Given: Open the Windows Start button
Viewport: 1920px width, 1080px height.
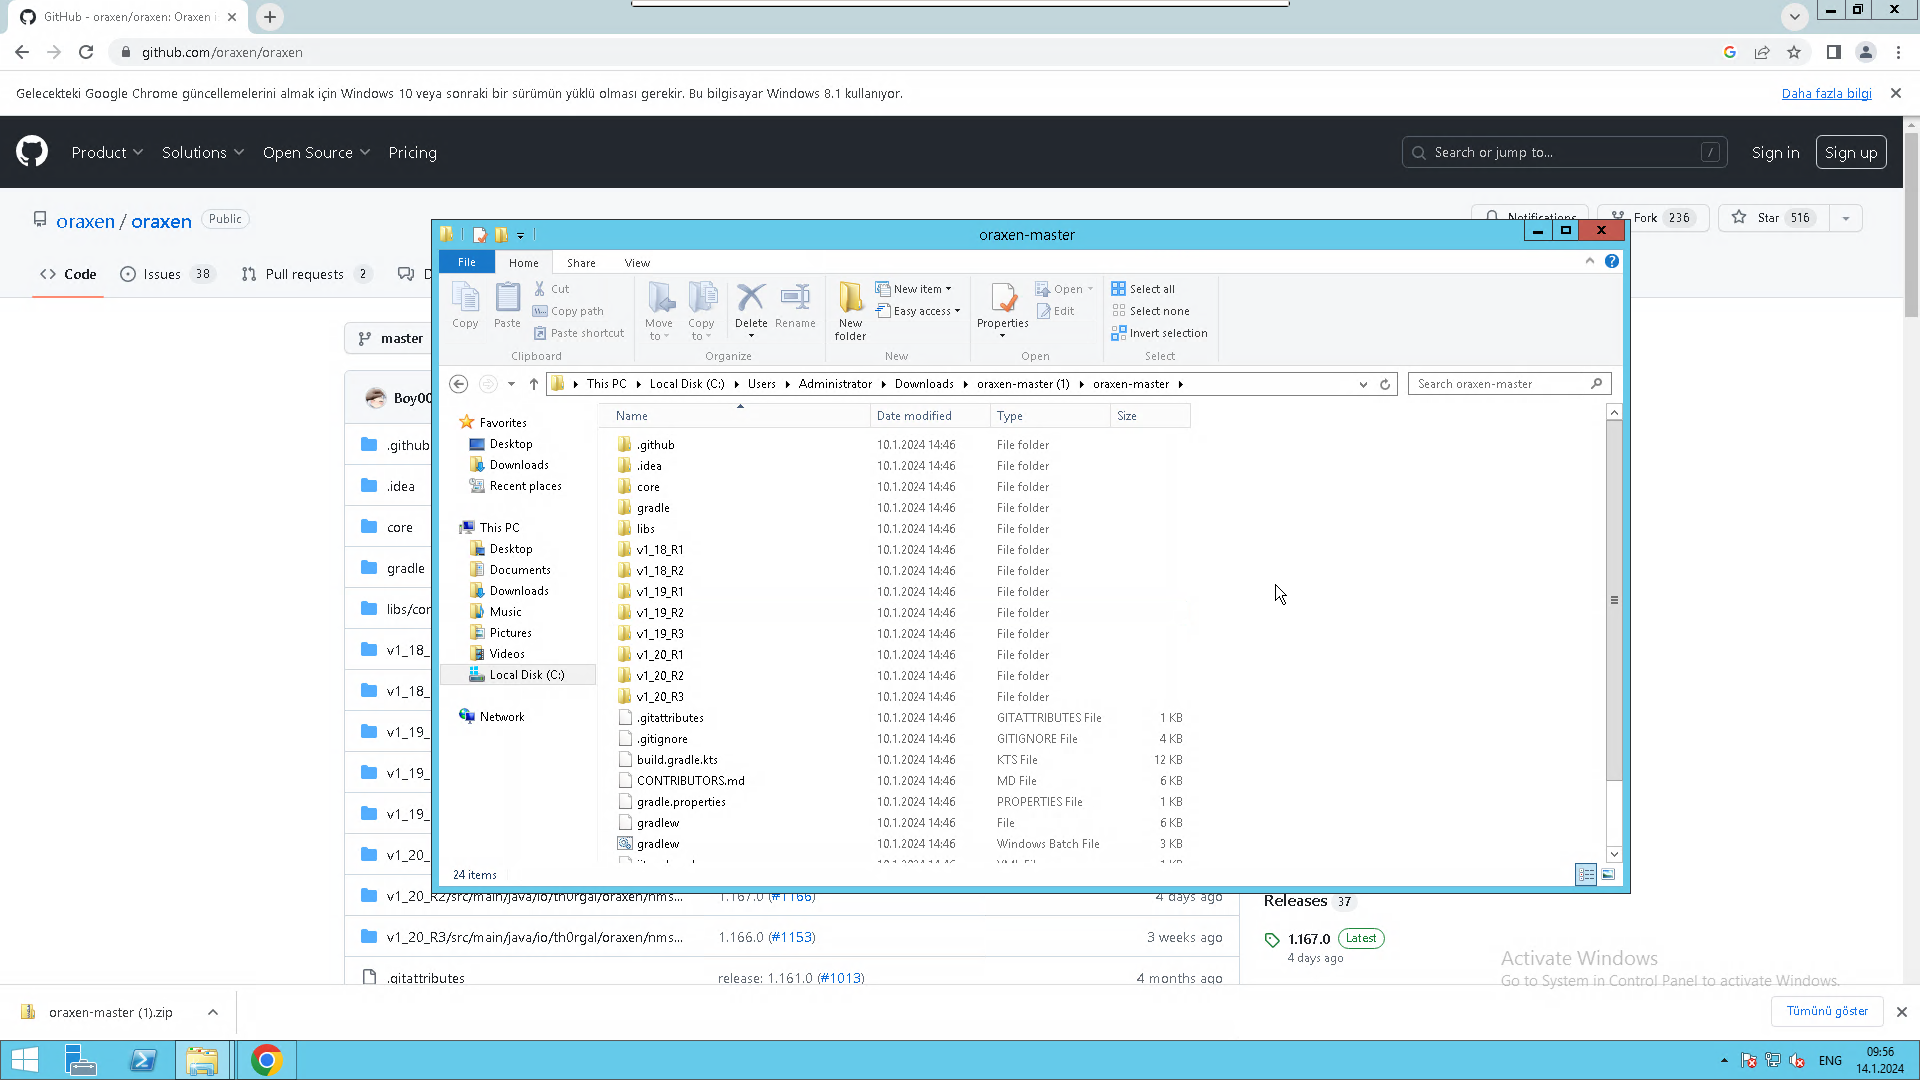Looking at the screenshot, I should pyautogui.click(x=25, y=1060).
